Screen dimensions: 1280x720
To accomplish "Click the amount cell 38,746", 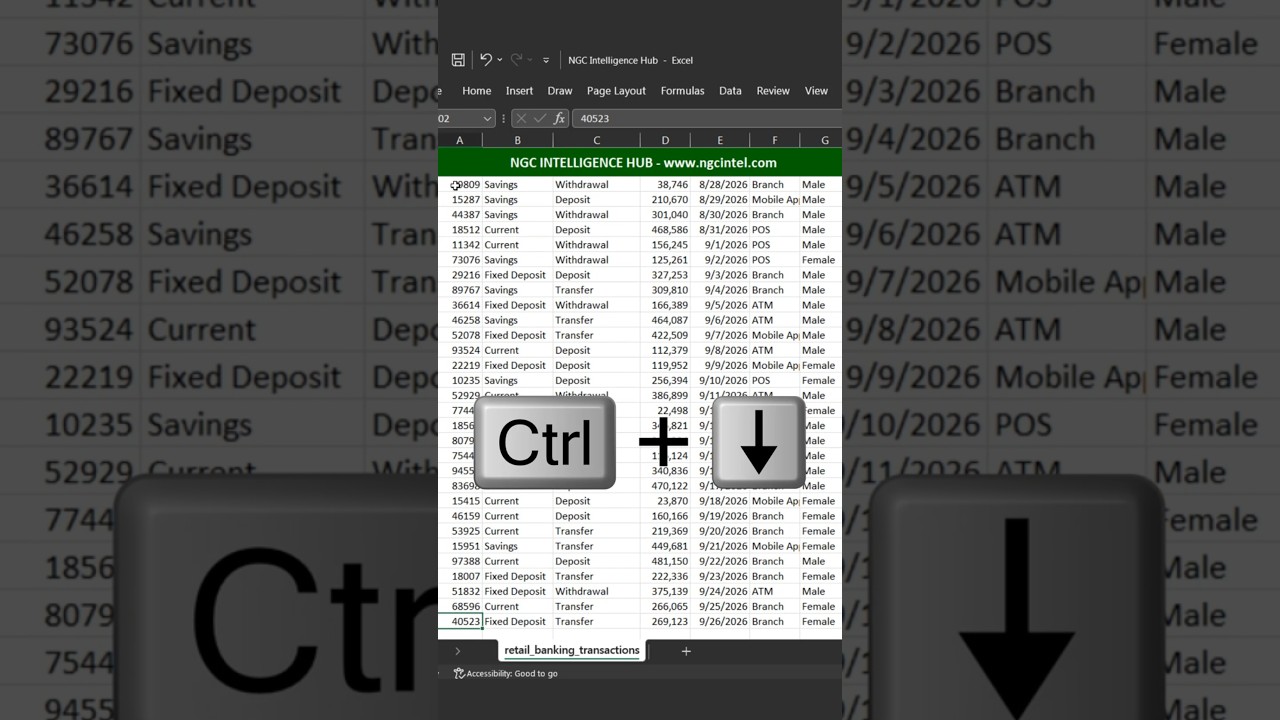I will point(665,185).
